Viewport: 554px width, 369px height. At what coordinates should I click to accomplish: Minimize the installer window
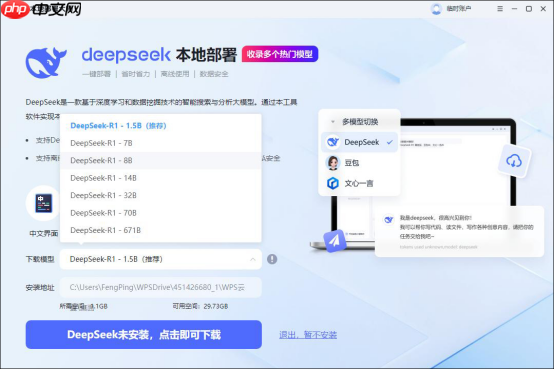click(514, 8)
